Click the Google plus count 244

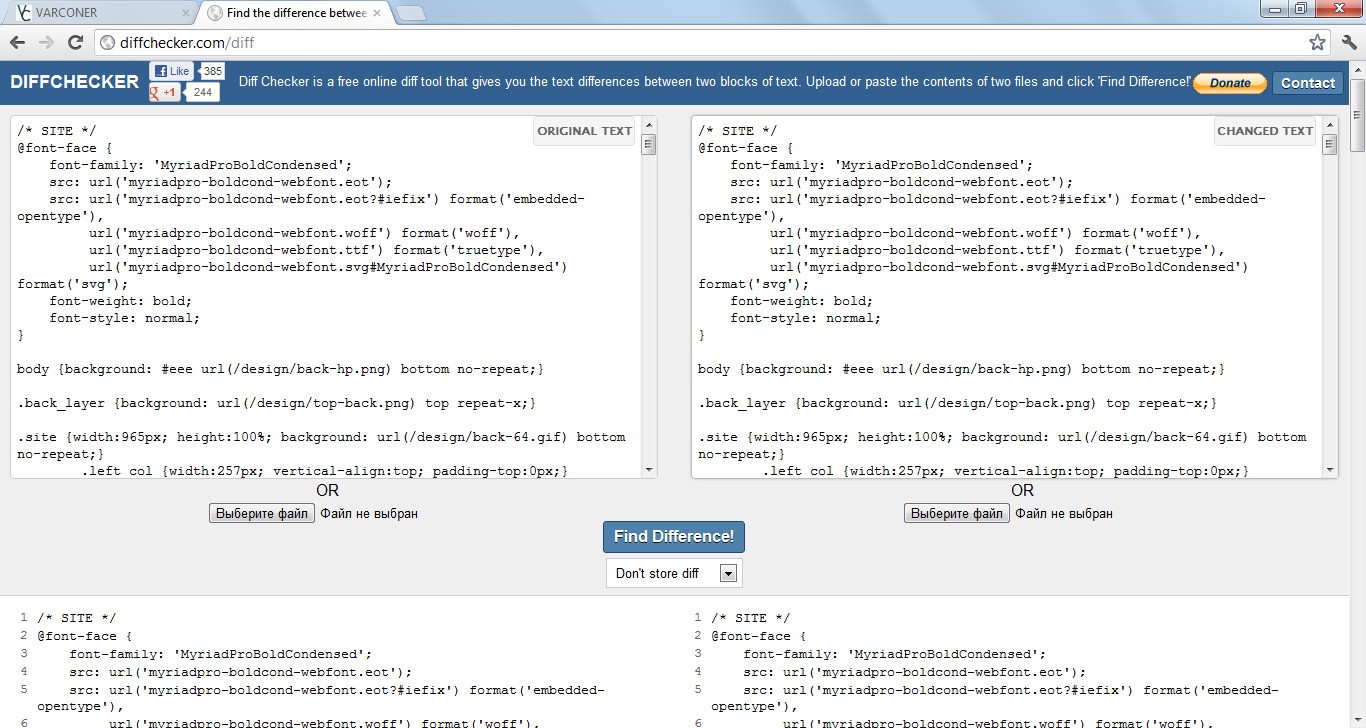pyautogui.click(x=203, y=92)
